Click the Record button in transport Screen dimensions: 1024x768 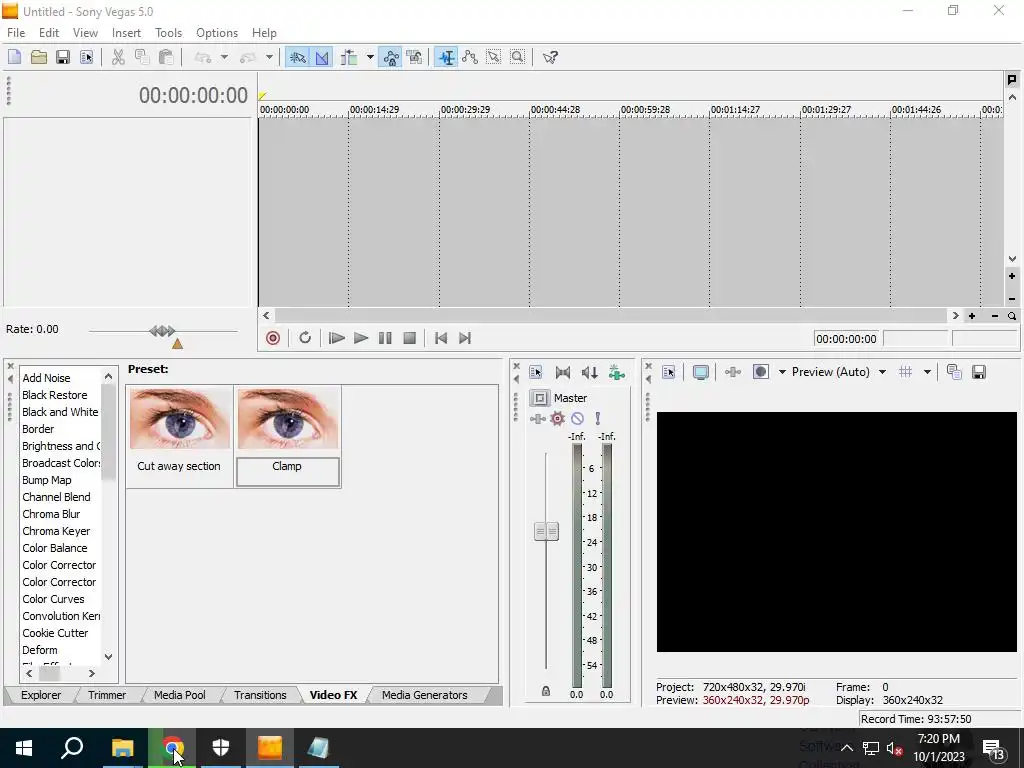[273, 338]
